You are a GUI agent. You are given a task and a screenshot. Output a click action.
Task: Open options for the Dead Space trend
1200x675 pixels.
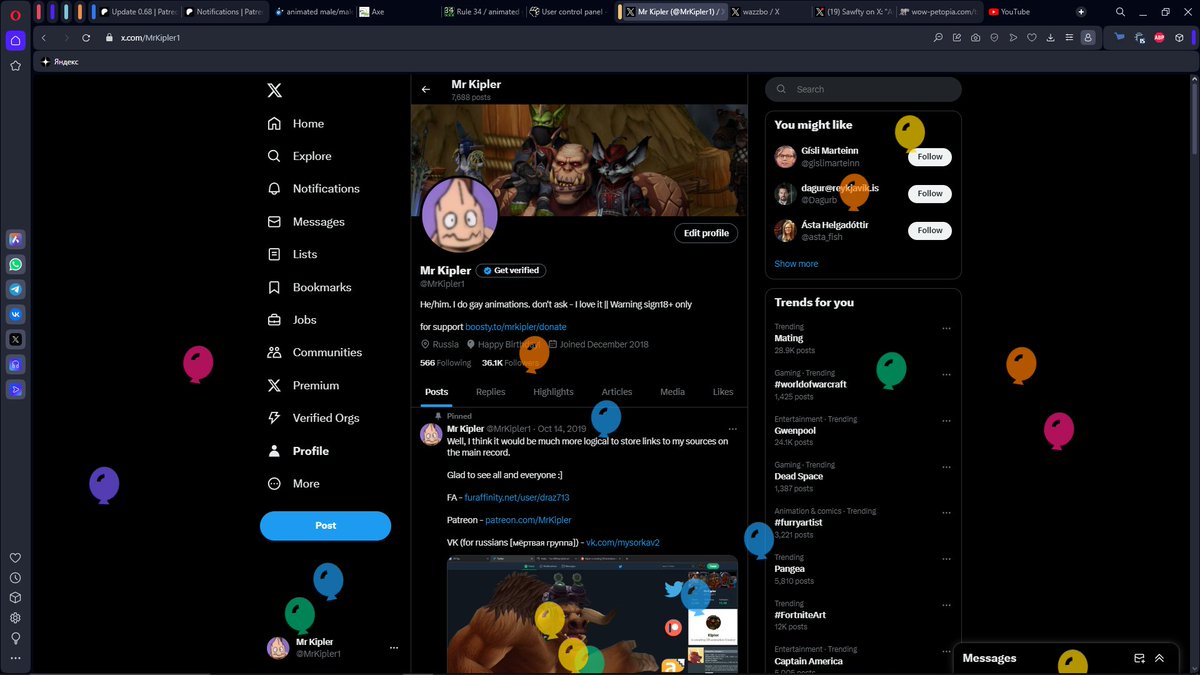click(x=946, y=466)
